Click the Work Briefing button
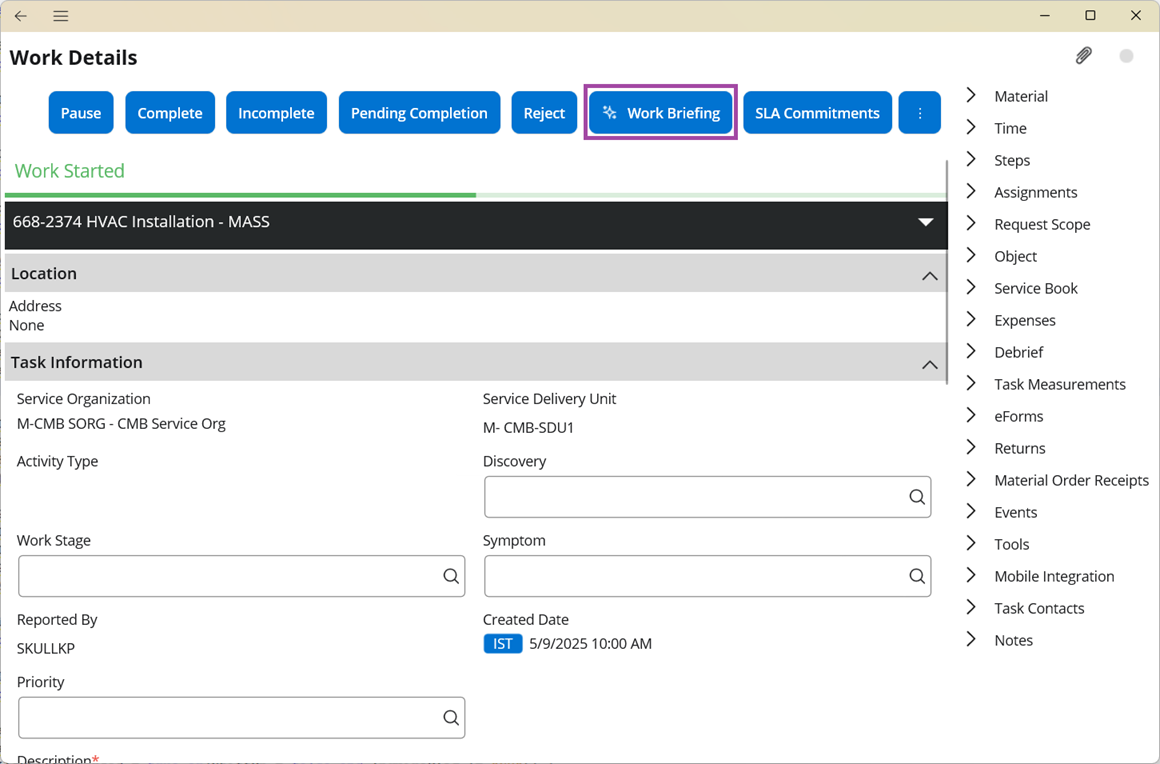The width and height of the screenshot is (1160, 764). pos(661,113)
